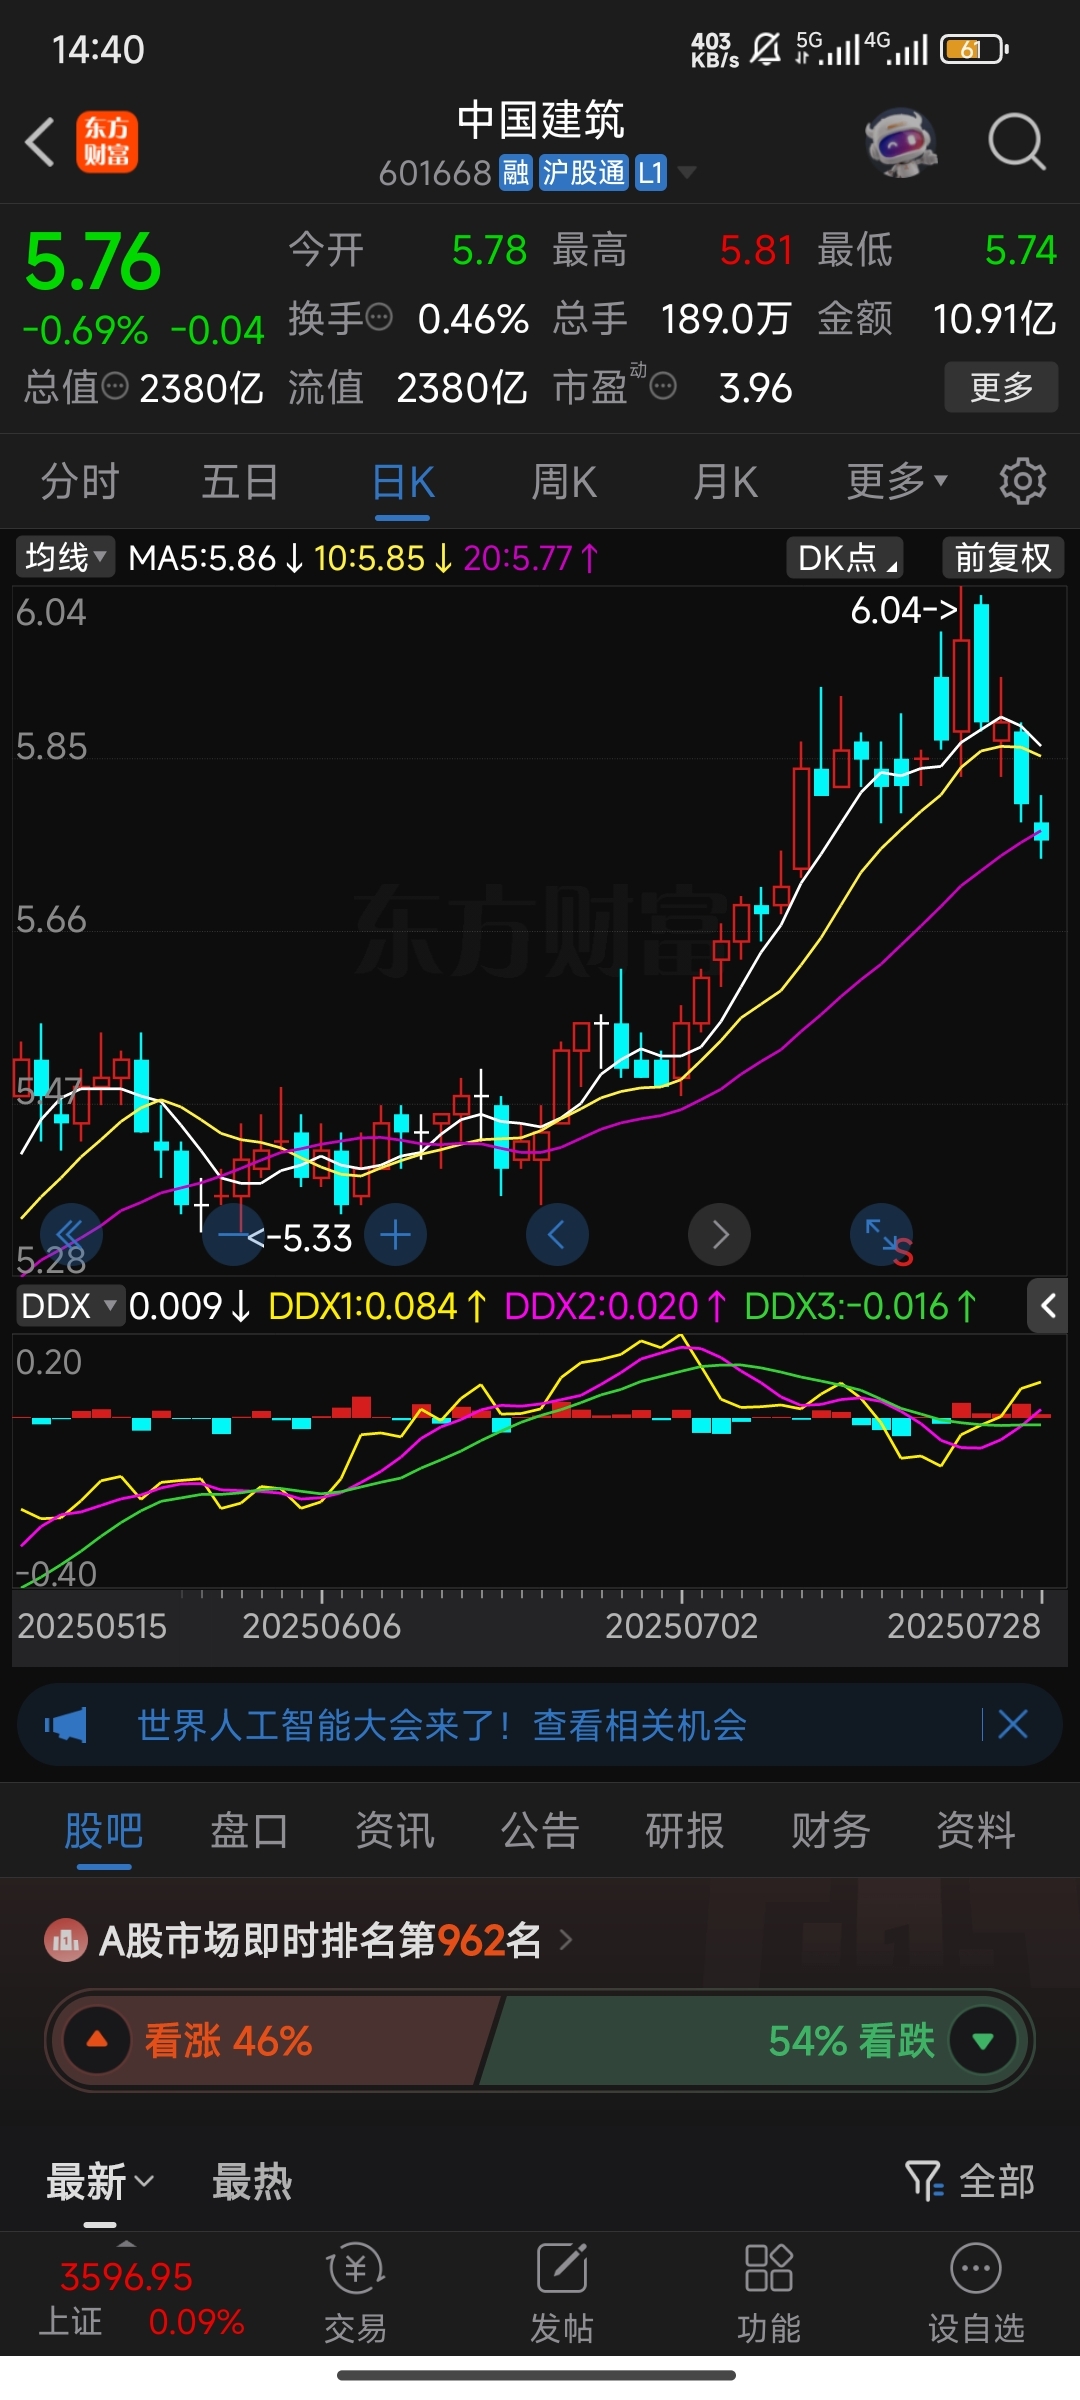Tap 更多 button in quote panel

(x=1001, y=387)
